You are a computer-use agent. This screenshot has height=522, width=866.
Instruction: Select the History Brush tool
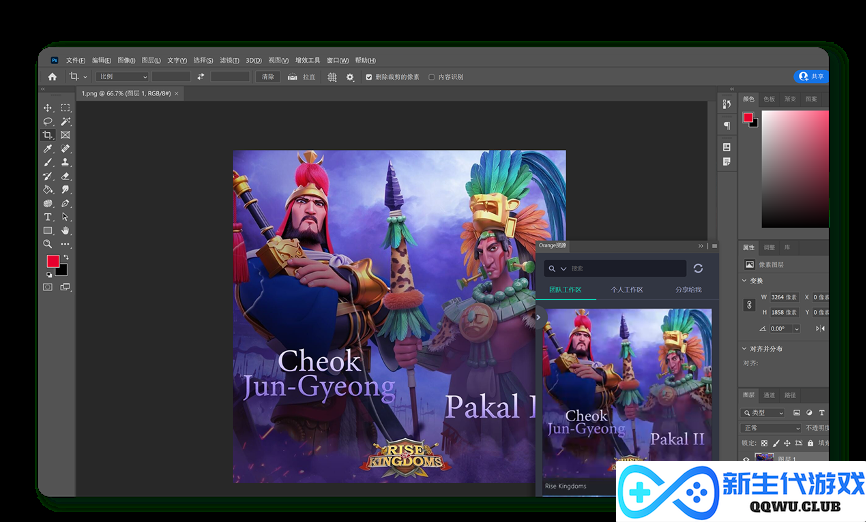pos(48,176)
